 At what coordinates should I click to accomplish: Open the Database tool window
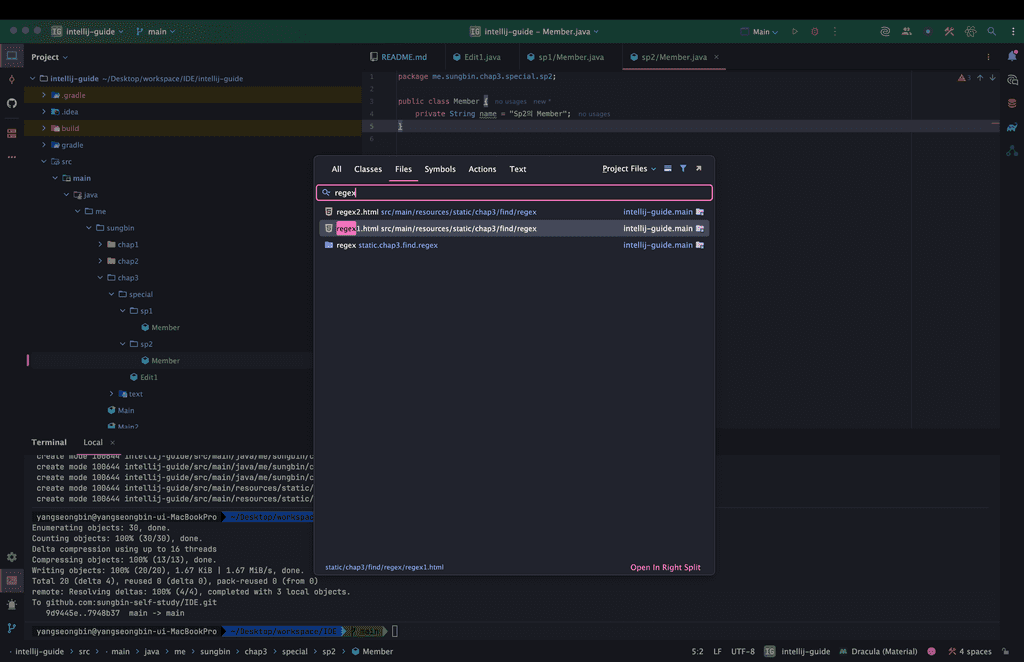tap(1012, 103)
